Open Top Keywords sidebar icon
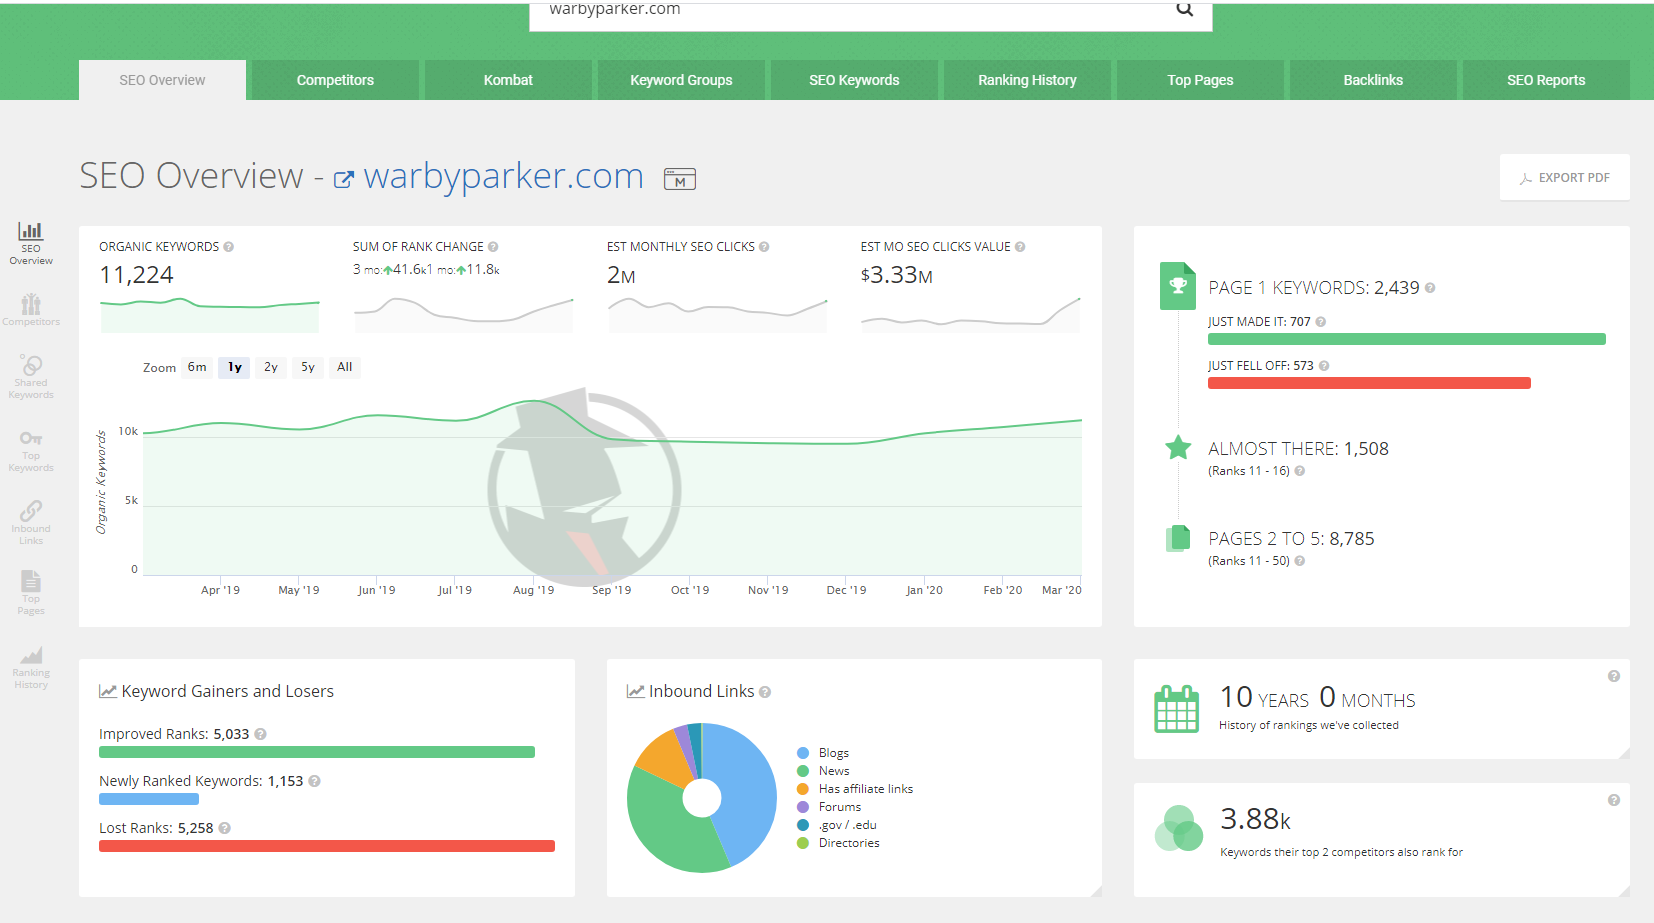The image size is (1654, 923). click(x=31, y=450)
